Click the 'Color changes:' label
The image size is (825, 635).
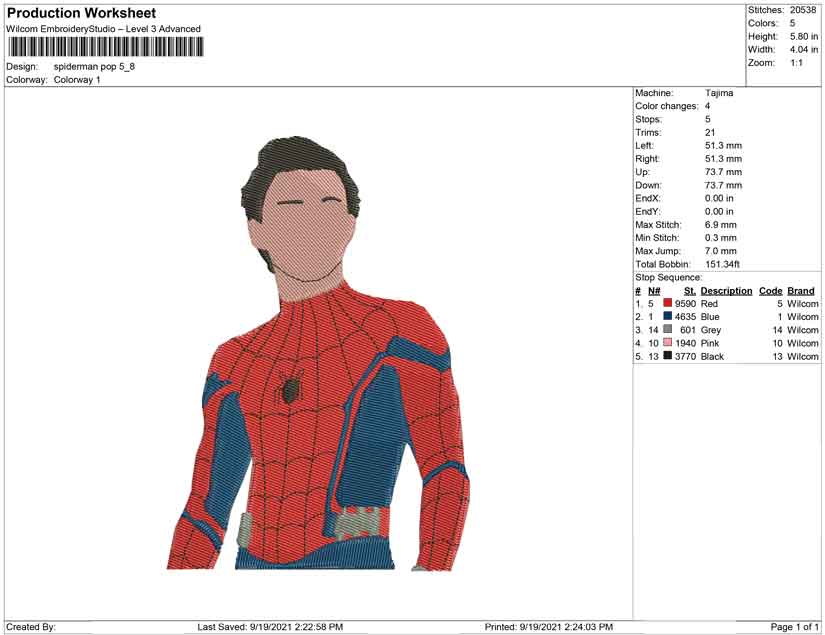click(667, 106)
